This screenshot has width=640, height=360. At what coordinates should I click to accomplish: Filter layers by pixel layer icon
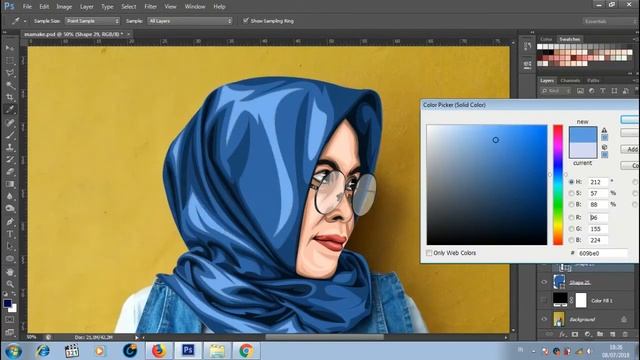pos(580,91)
